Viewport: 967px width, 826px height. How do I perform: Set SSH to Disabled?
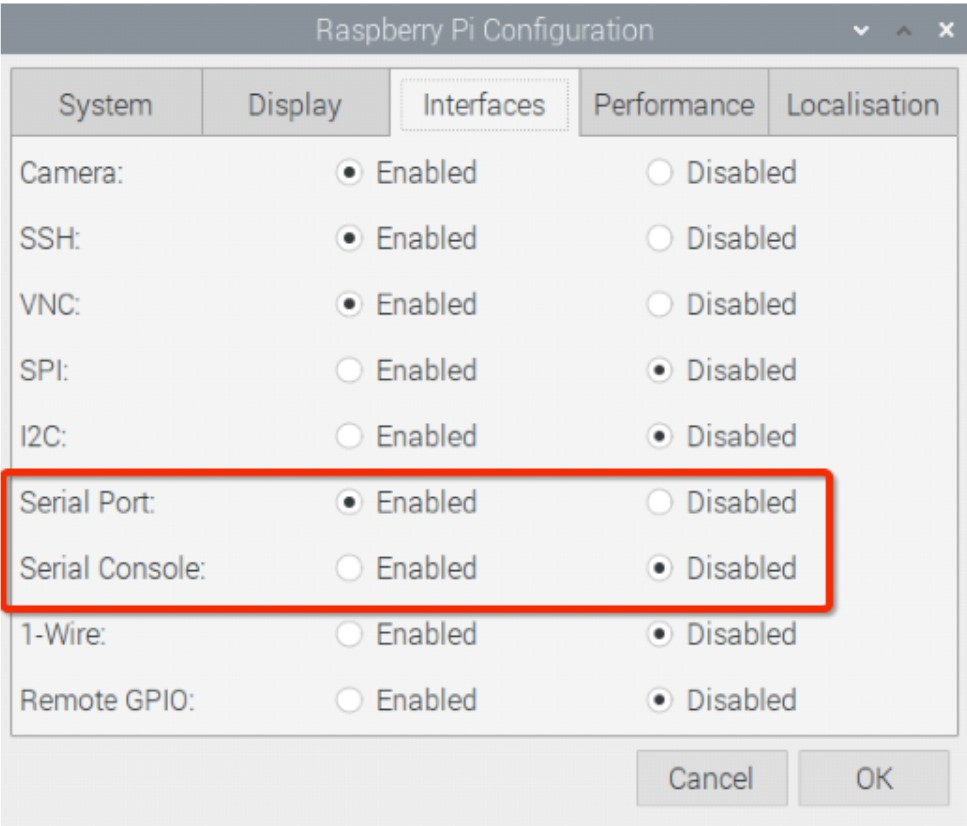coord(659,238)
